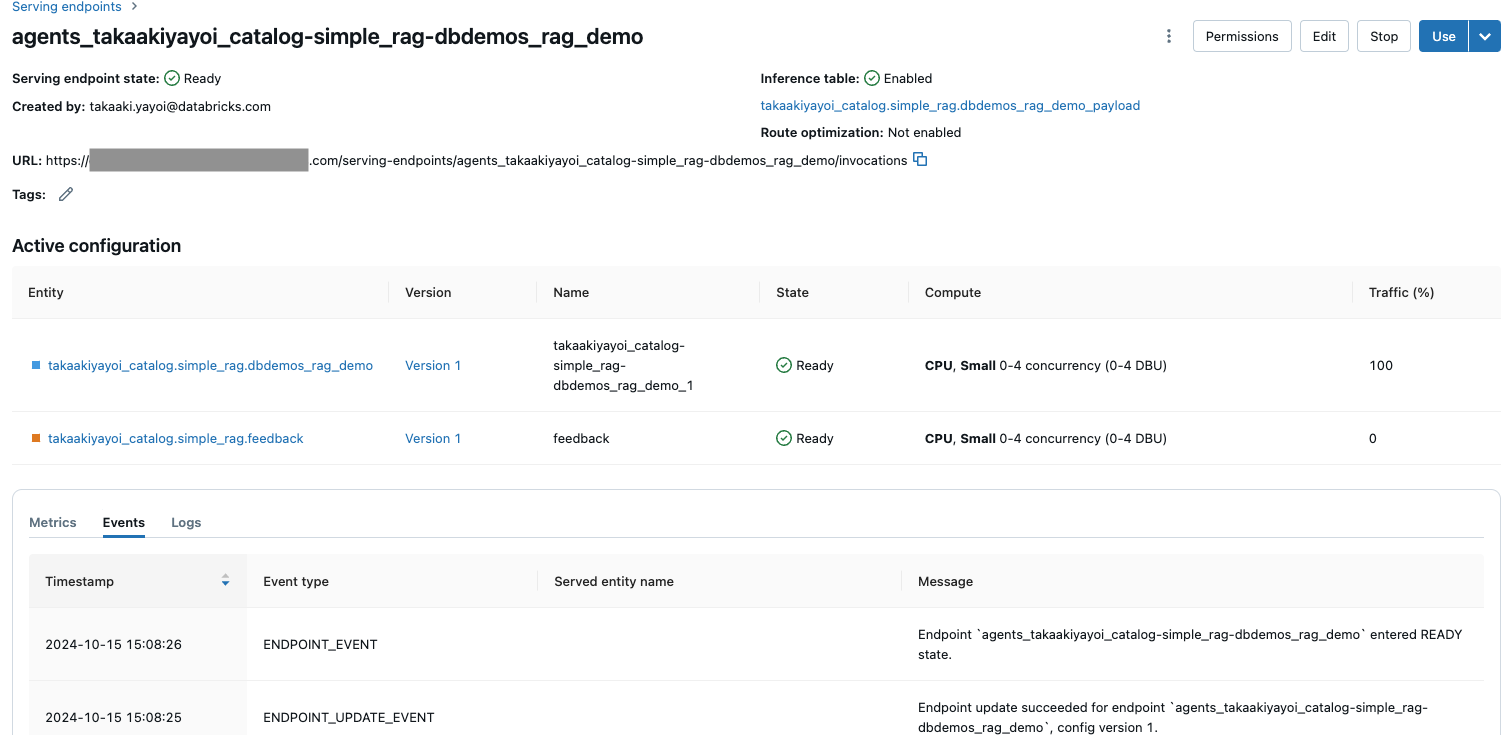Click the Use button
Image resolution: width=1506 pixels, height=735 pixels.
(x=1443, y=35)
